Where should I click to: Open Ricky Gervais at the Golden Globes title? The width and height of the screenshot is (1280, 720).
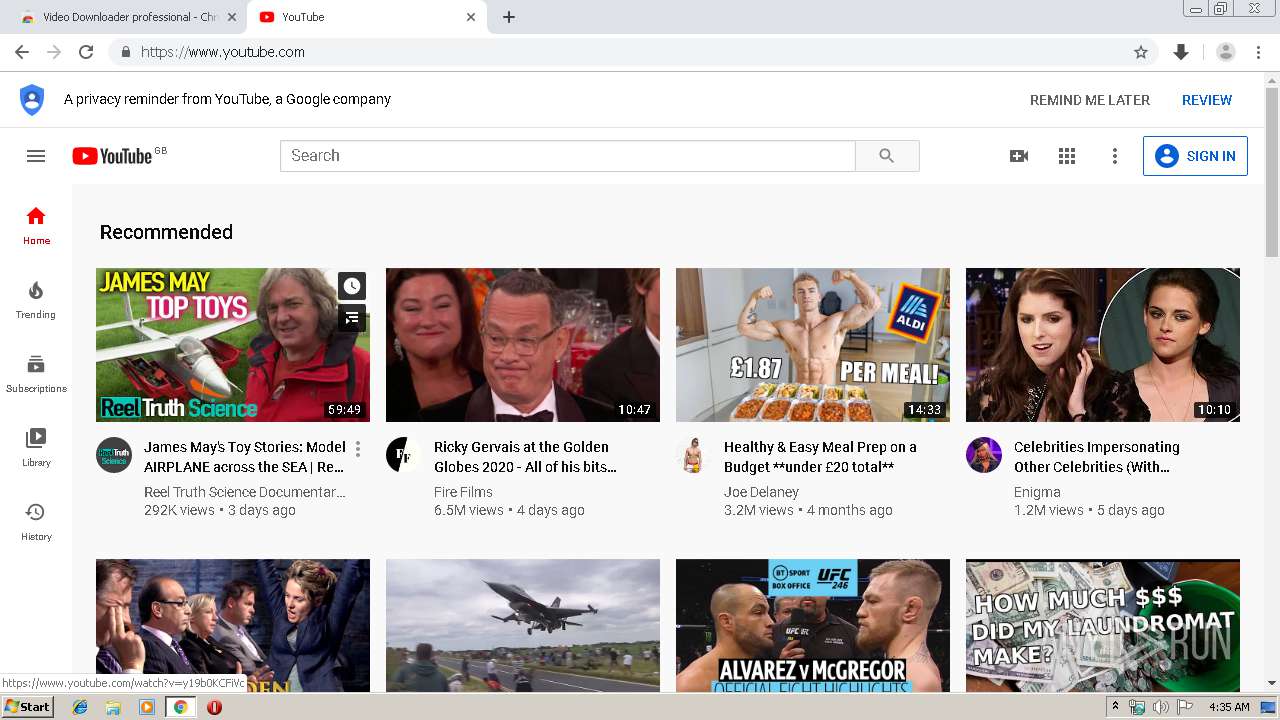(x=525, y=457)
